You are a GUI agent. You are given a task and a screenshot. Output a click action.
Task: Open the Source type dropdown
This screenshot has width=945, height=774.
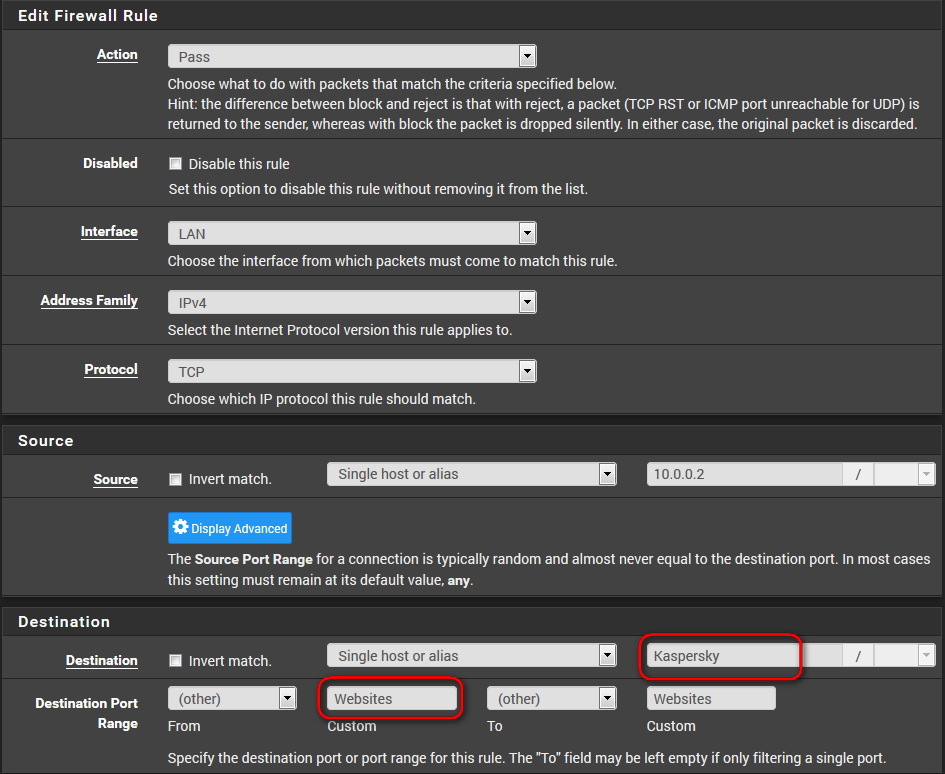[x=471, y=474]
